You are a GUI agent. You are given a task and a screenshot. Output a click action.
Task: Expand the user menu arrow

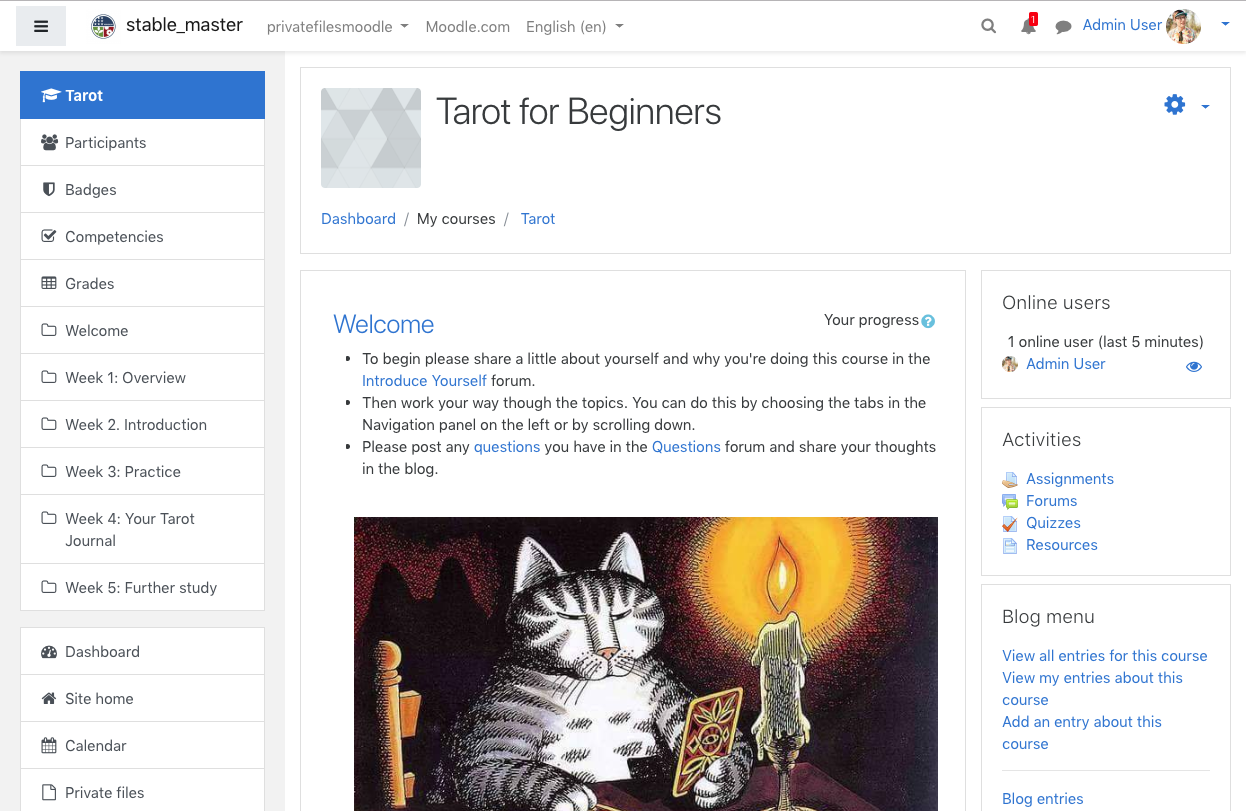click(x=1225, y=25)
